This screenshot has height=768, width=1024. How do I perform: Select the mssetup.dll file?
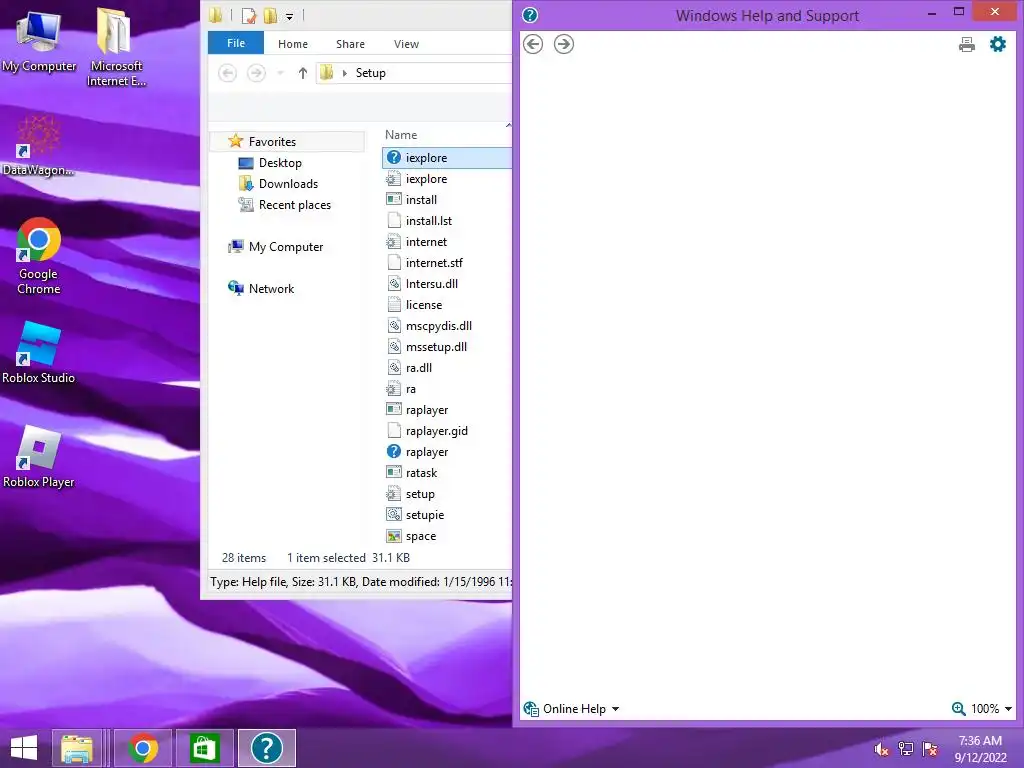[x=436, y=346]
